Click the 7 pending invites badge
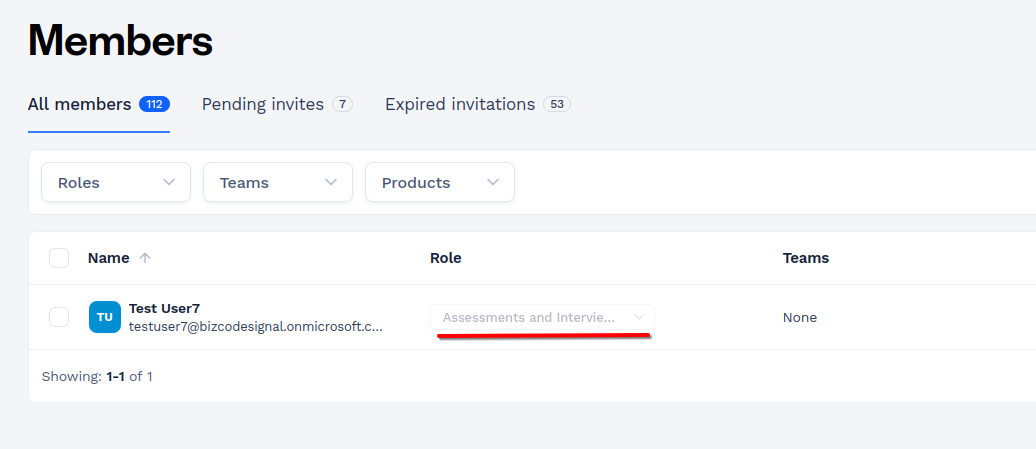Image resolution: width=1036 pixels, height=449 pixels. [x=342, y=104]
